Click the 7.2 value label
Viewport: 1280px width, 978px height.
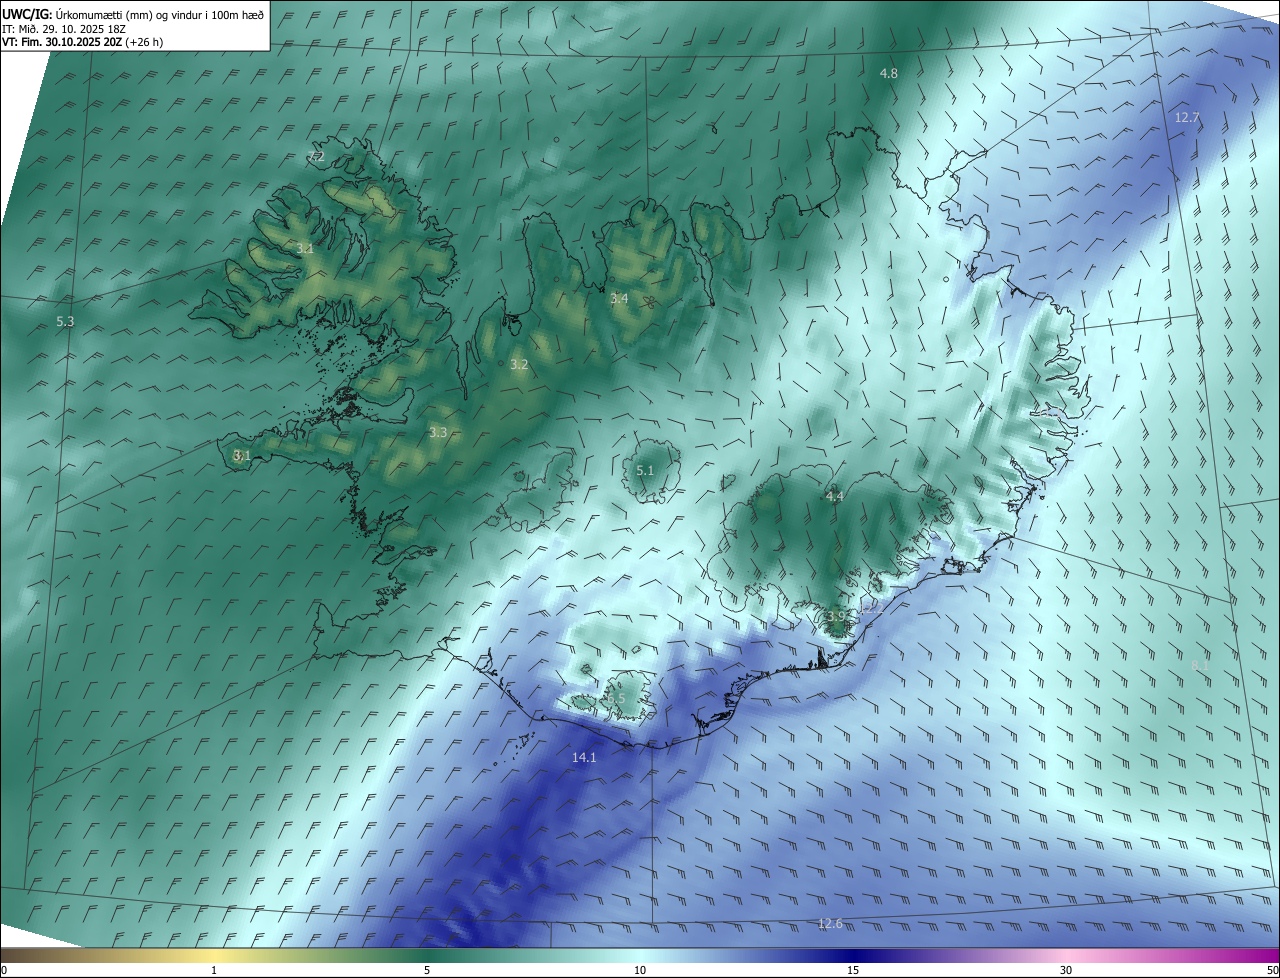coord(317,156)
